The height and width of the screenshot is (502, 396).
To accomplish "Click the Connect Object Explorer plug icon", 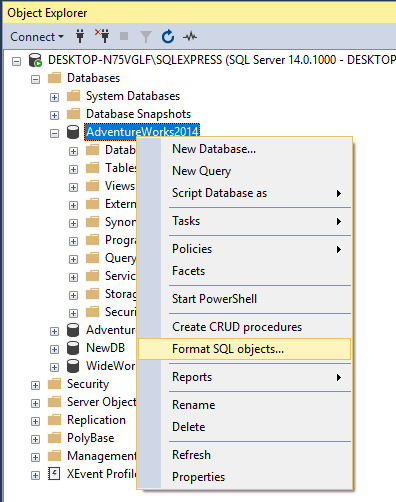I will click(80, 36).
